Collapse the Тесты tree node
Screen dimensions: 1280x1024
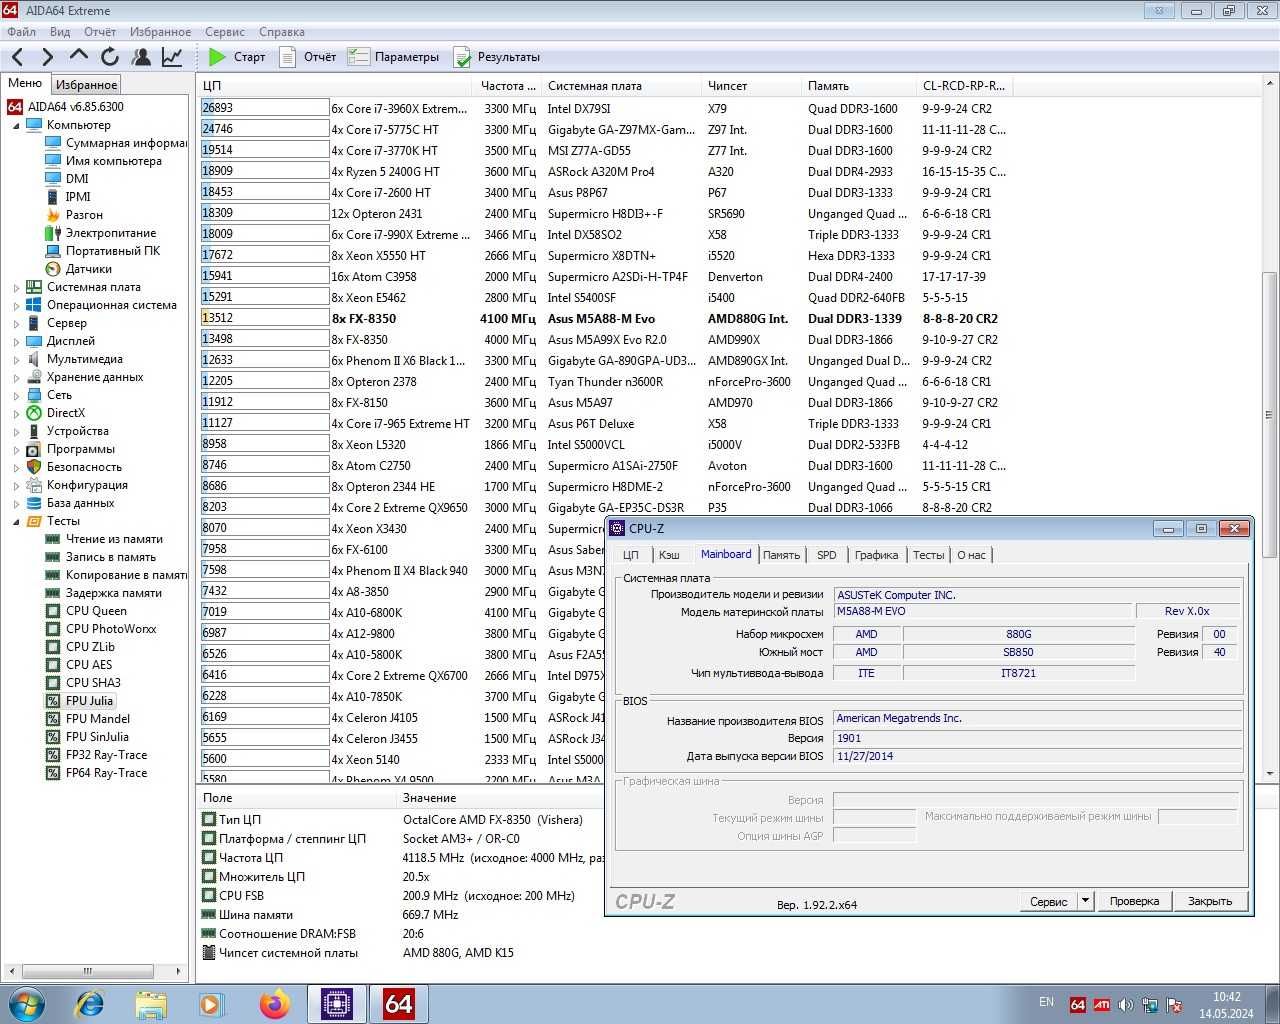click(16, 522)
